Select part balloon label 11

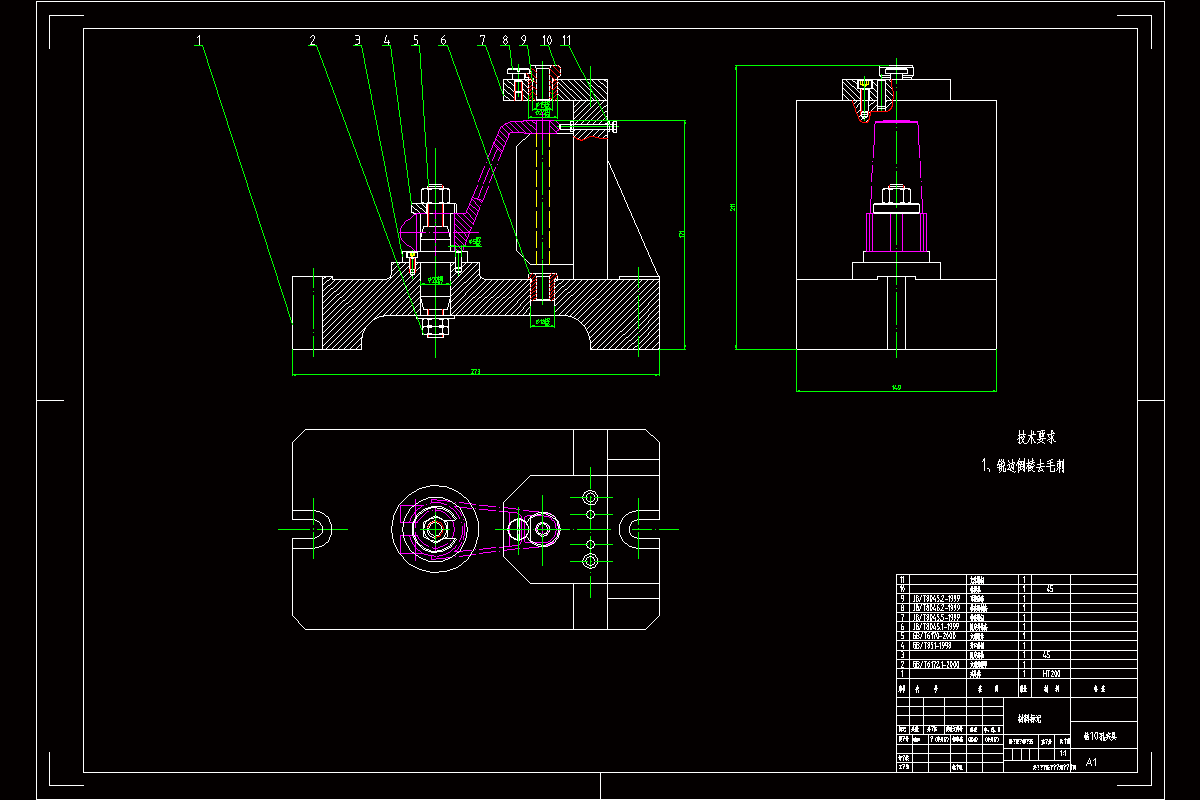pyautogui.click(x=566, y=41)
